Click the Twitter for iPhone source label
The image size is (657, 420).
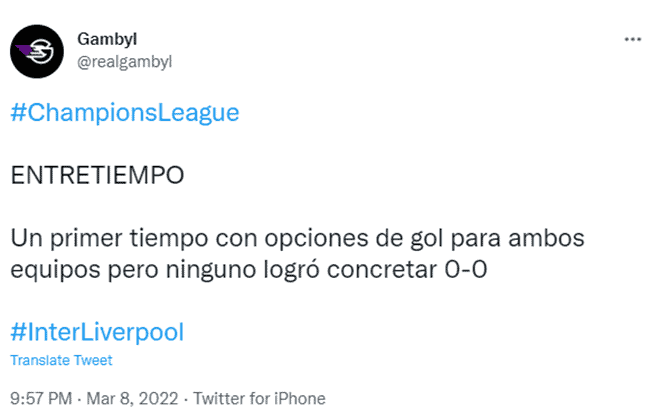tap(259, 399)
